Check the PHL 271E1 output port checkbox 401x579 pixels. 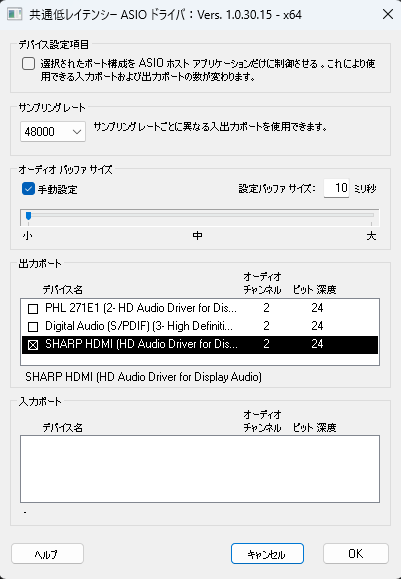33,308
